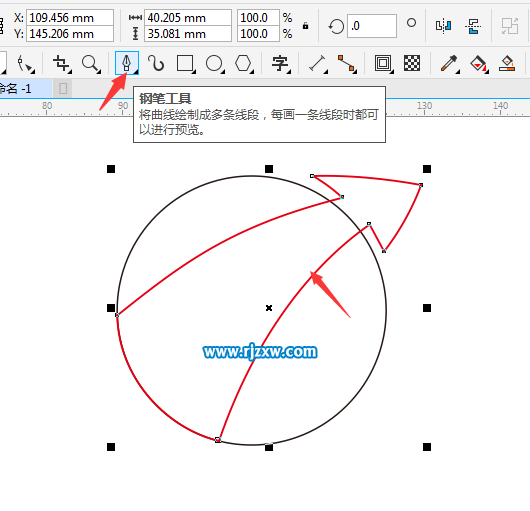Click the horizontal scale percentage field

(x=258, y=18)
